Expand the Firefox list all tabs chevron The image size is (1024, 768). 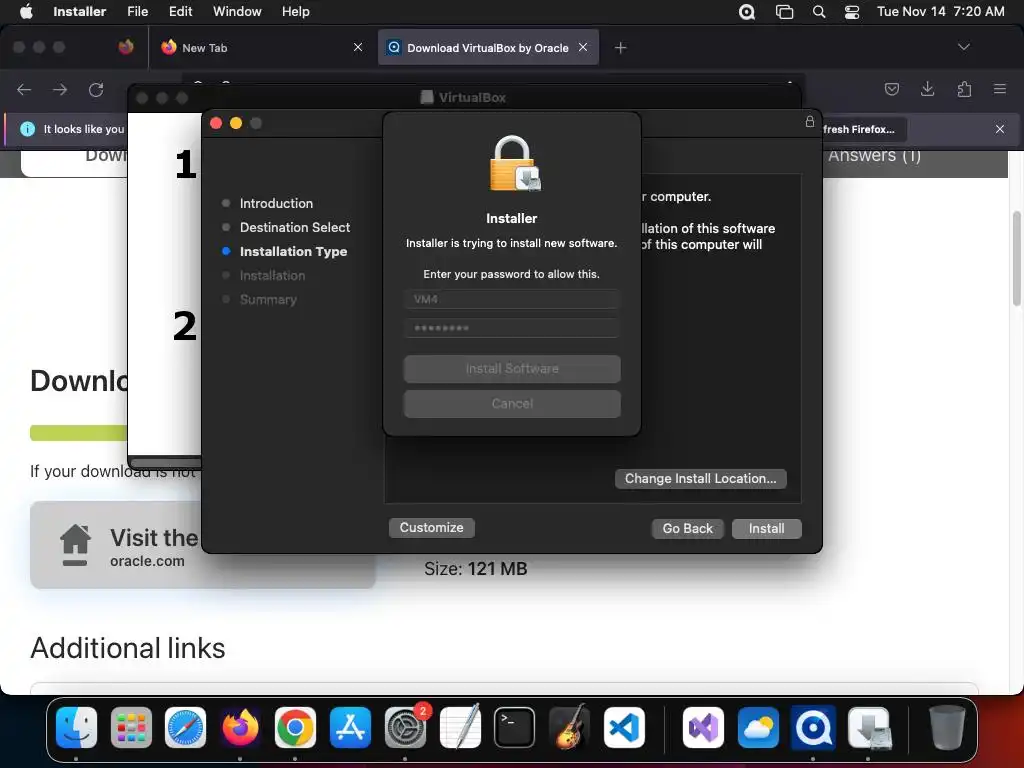[x=963, y=47]
